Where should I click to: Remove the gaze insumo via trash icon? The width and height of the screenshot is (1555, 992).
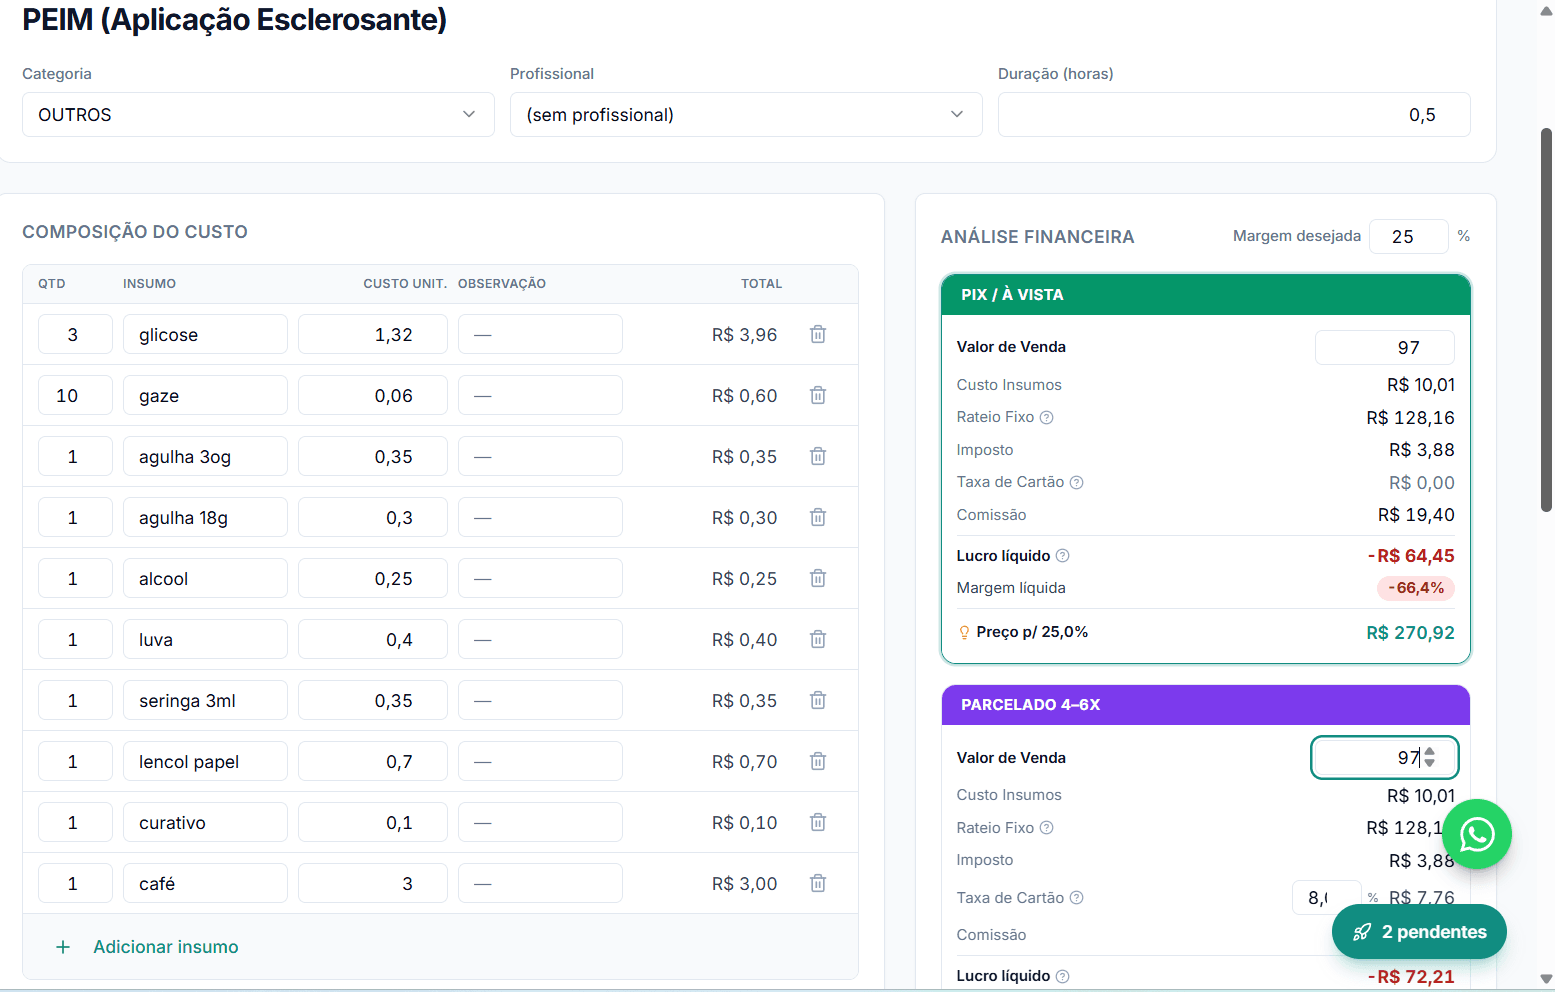click(x=818, y=395)
